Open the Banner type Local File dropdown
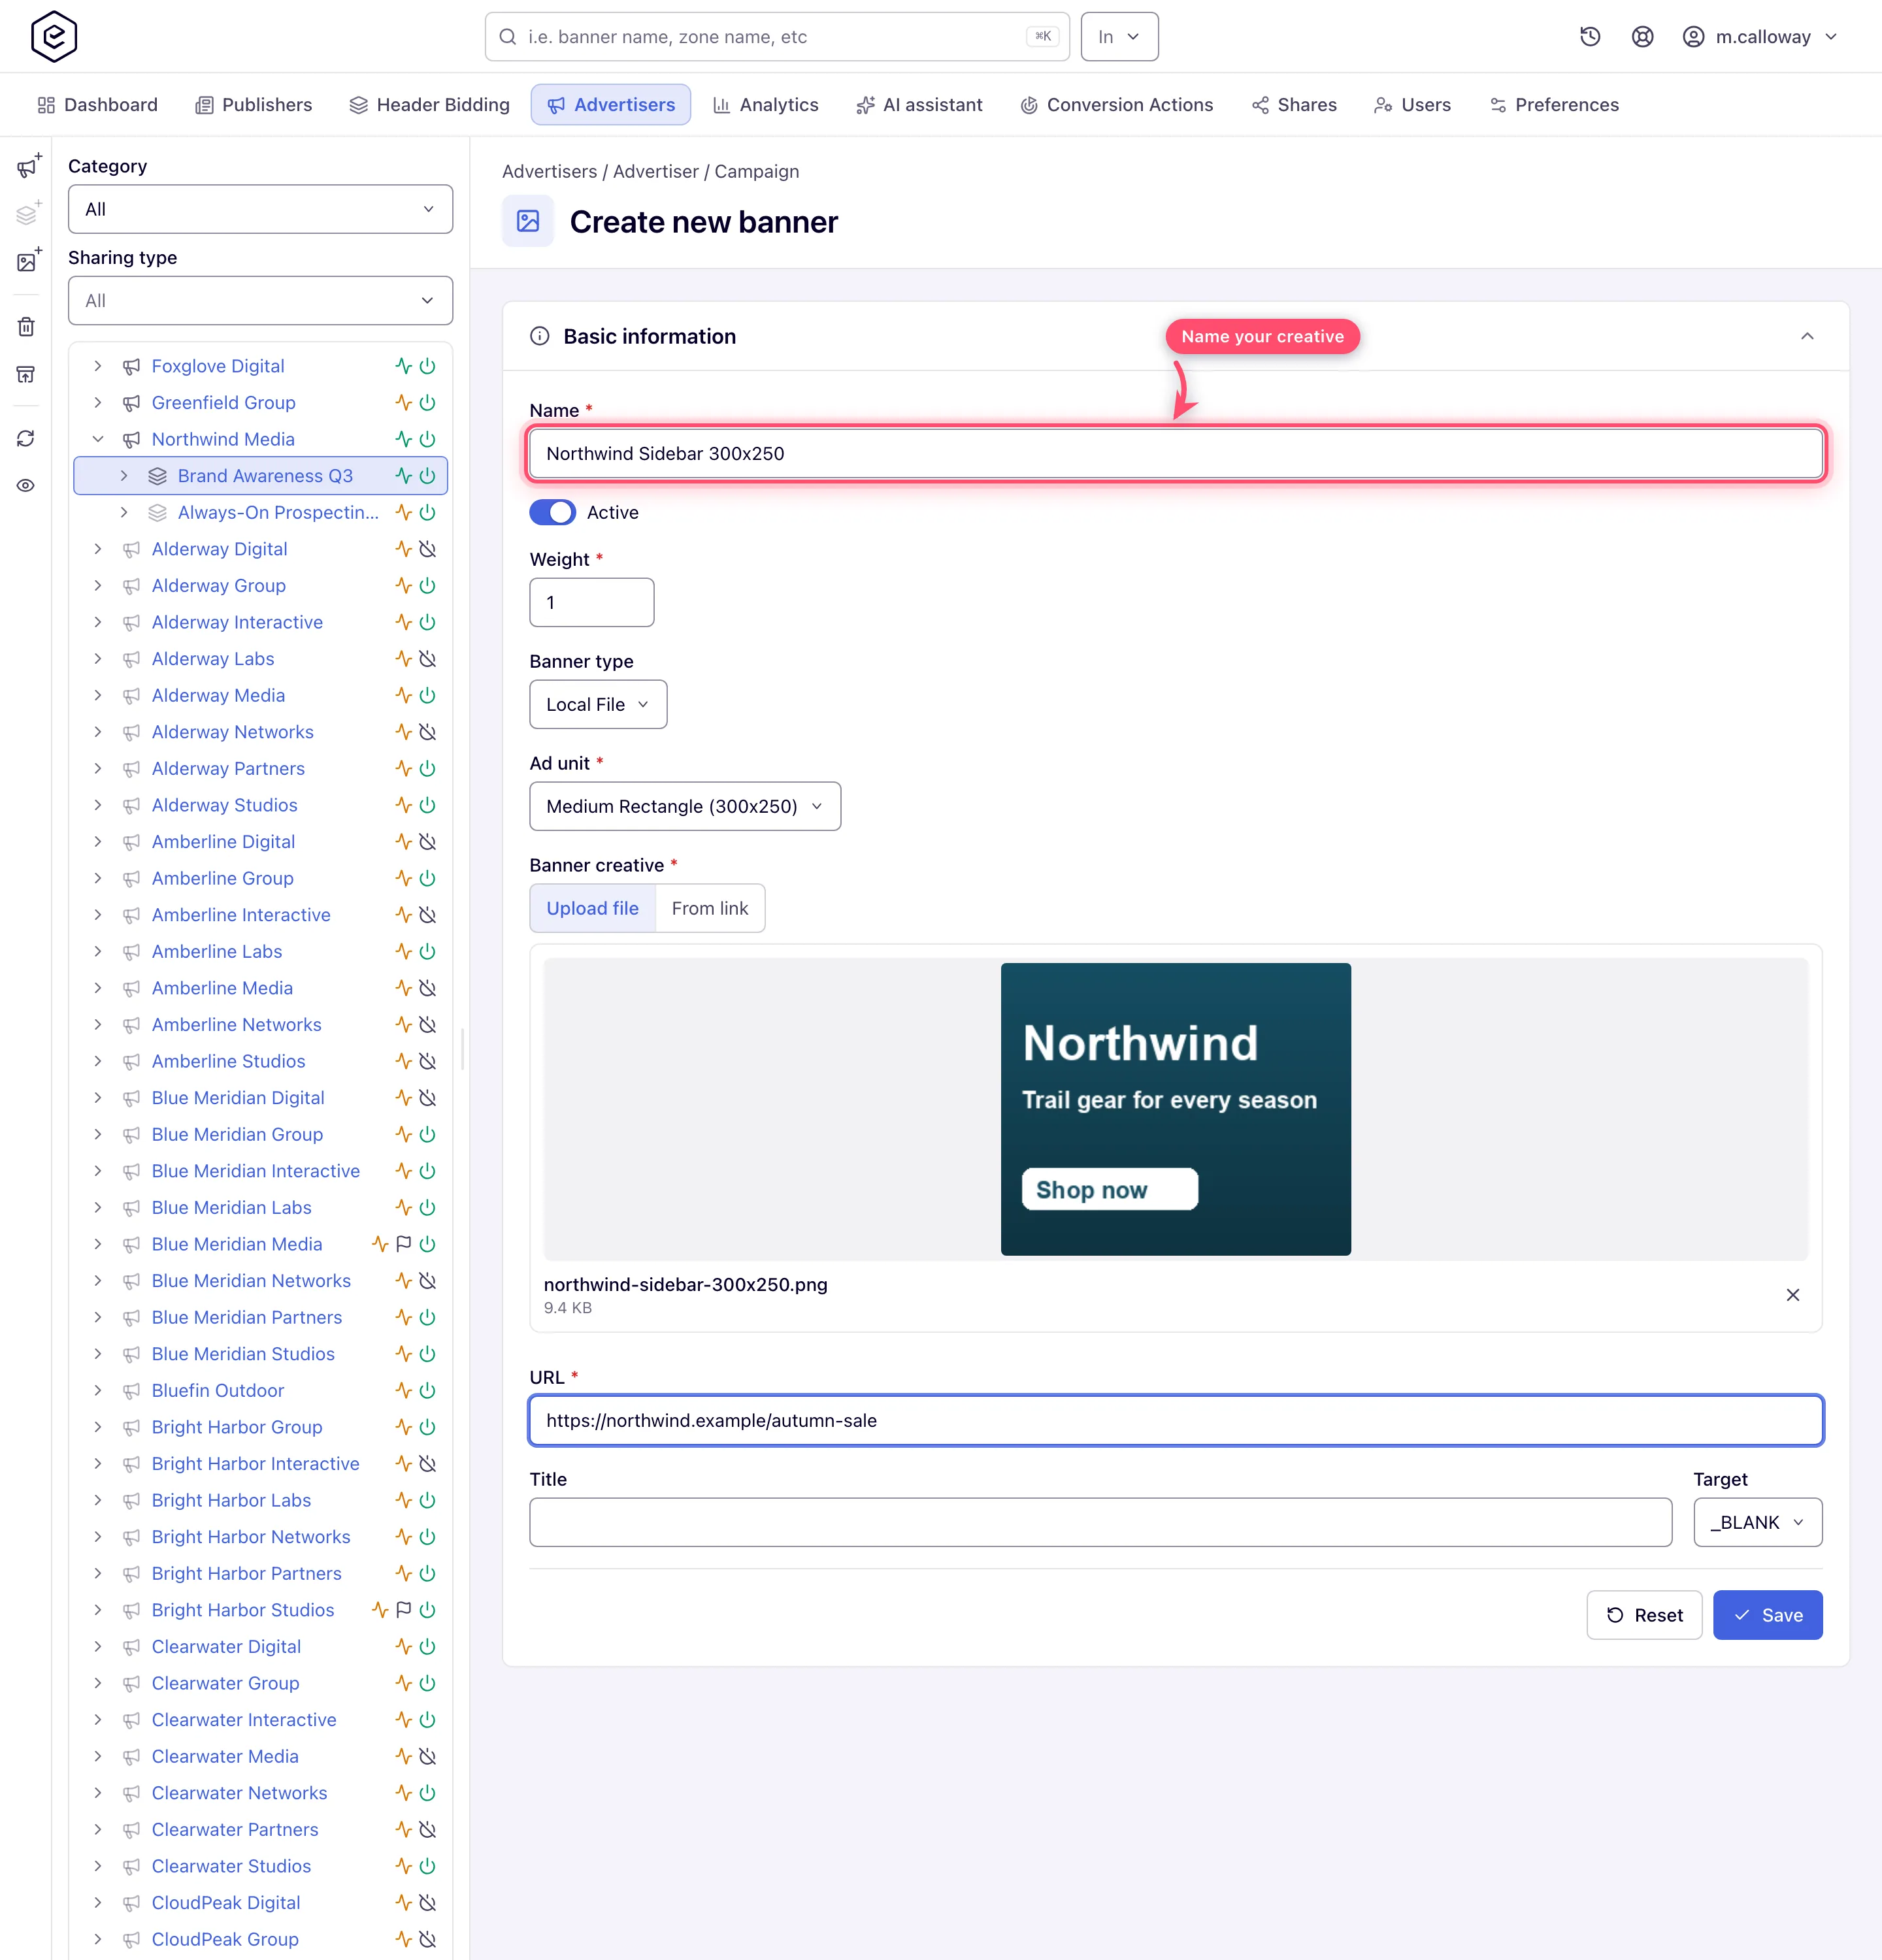1882x1960 pixels. 598,704
